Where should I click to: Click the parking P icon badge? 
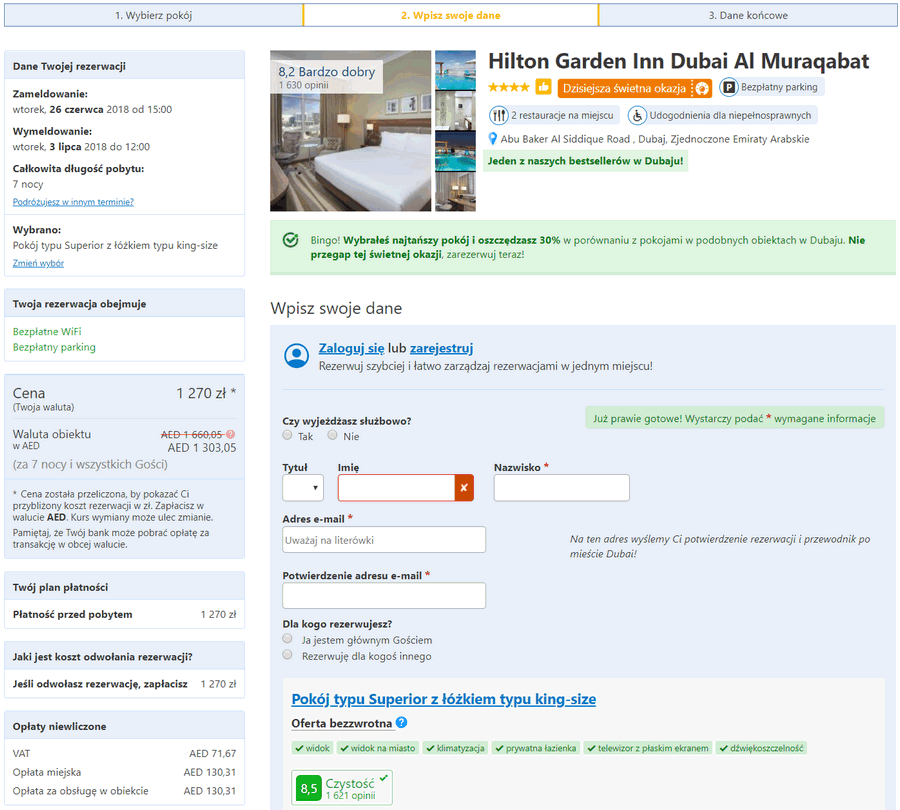[728, 87]
